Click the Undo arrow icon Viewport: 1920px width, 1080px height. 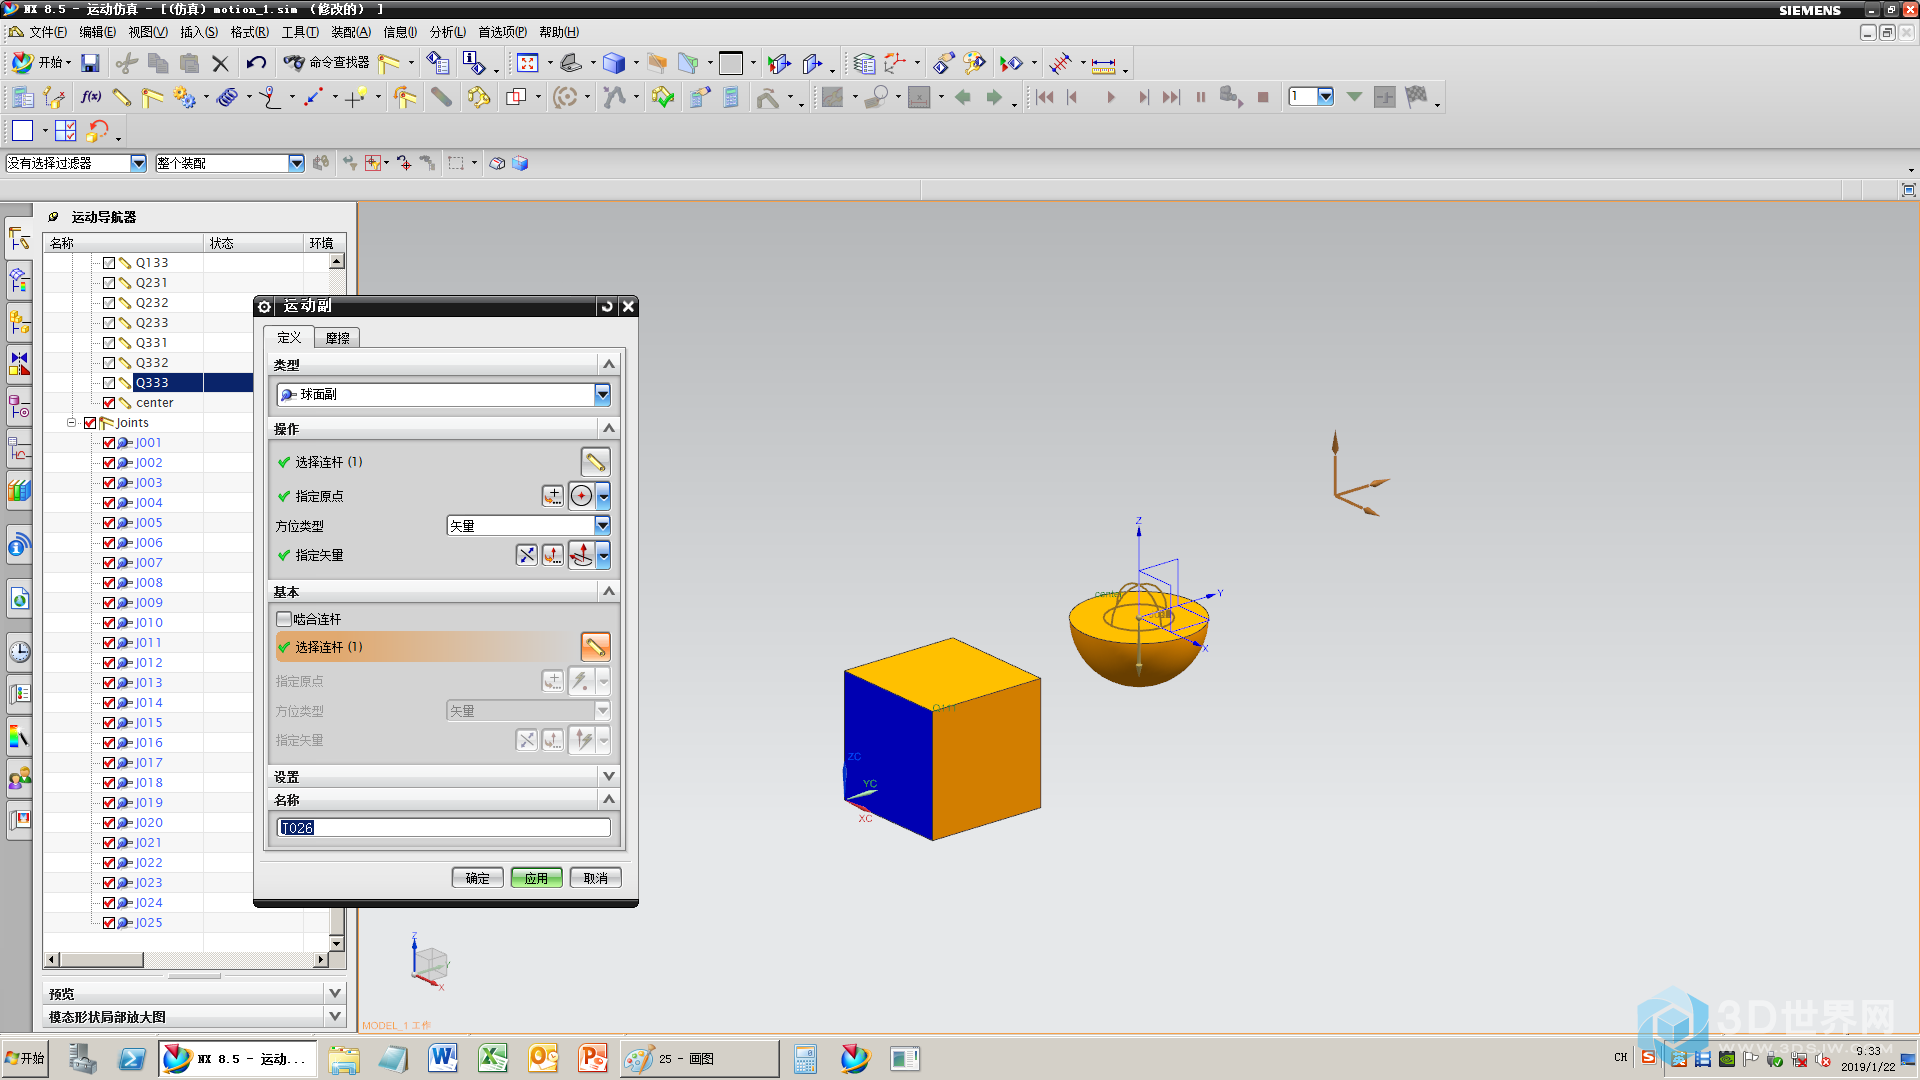[x=256, y=63]
